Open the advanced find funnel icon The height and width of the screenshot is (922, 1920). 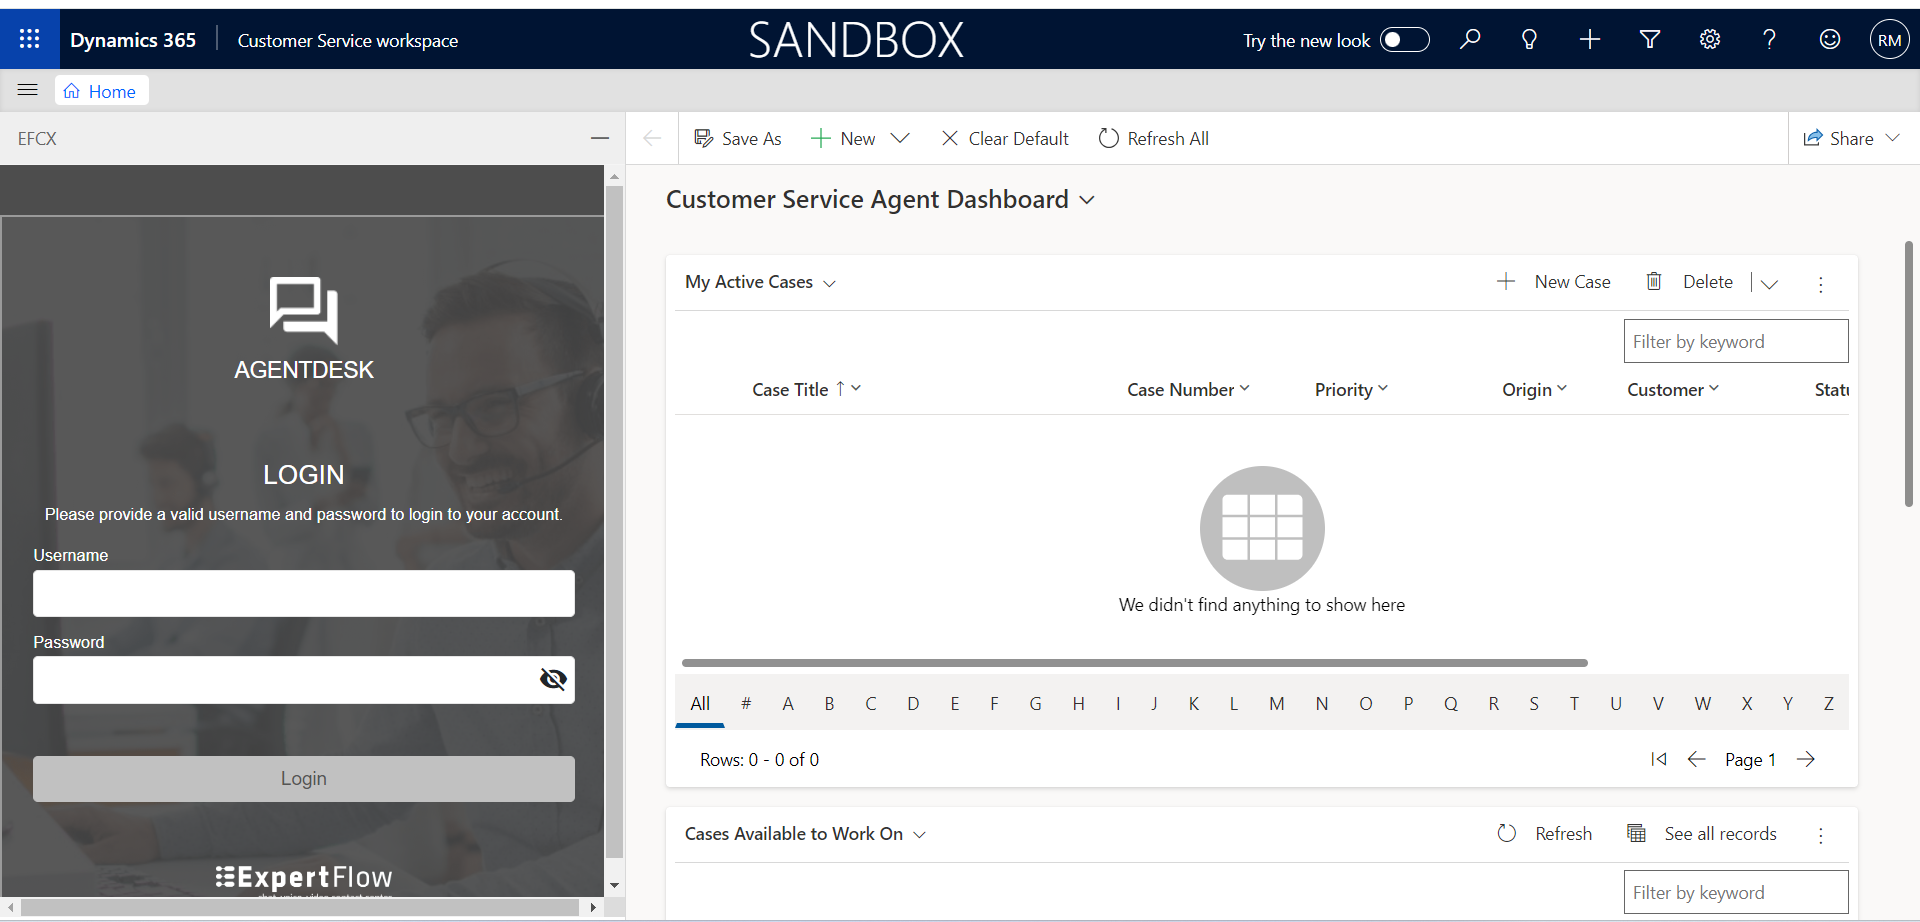point(1650,39)
